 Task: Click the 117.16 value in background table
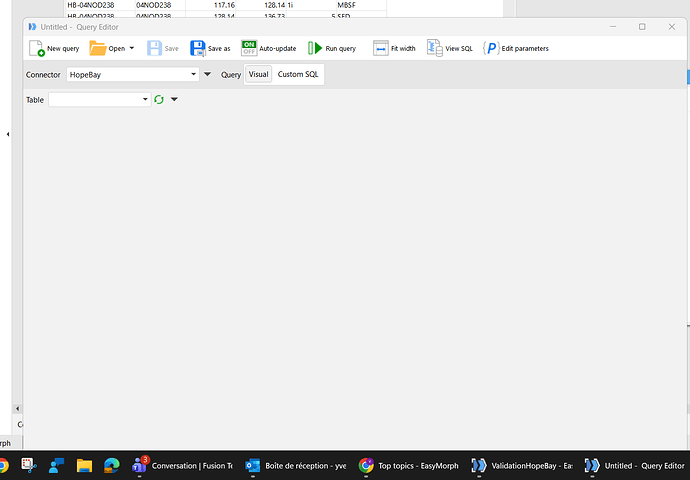point(224,5)
